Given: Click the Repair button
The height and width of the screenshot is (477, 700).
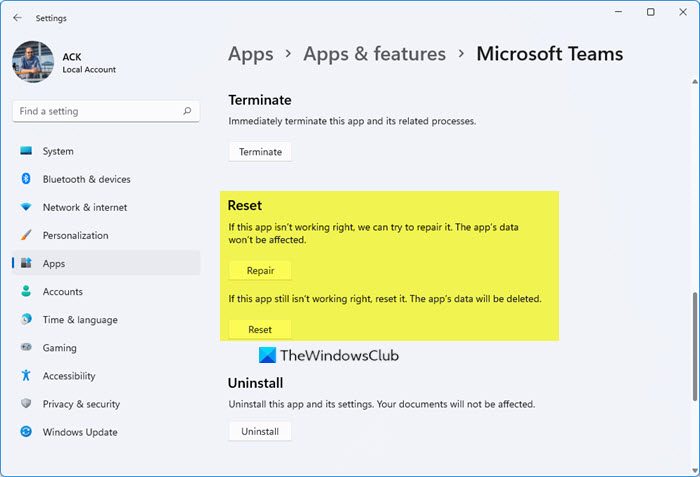Looking at the screenshot, I should (260, 270).
